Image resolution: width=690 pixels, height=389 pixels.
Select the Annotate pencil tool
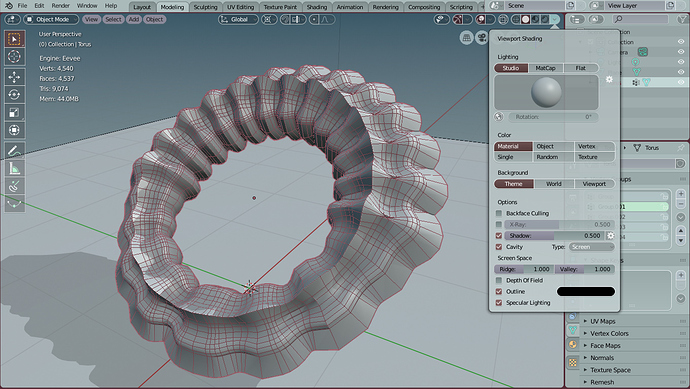click(x=15, y=150)
